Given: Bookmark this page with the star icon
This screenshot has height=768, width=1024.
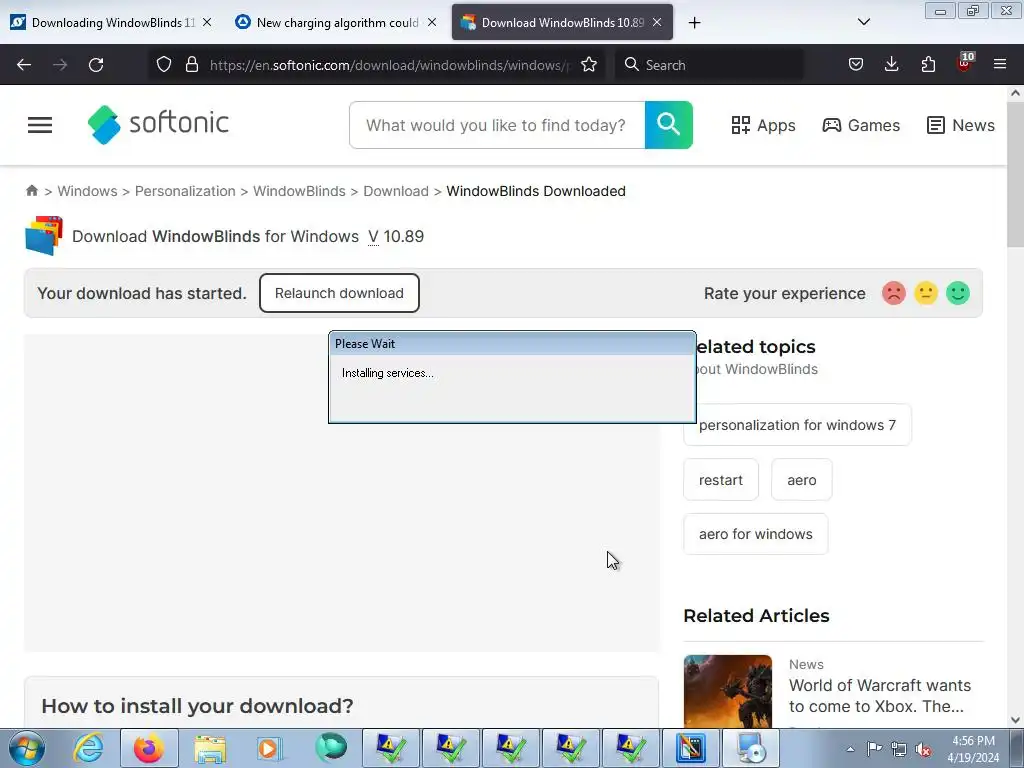Looking at the screenshot, I should (589, 65).
